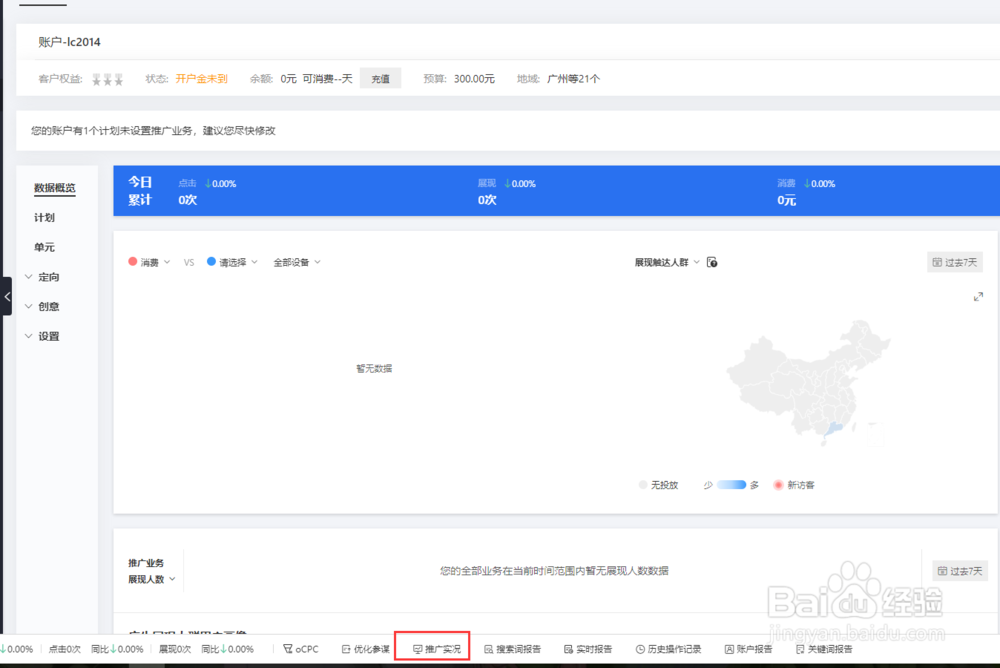Viewport: 1000px width, 668px height.
Task: Click 点击0次 in the bottom status bar
Action: pos(64,649)
